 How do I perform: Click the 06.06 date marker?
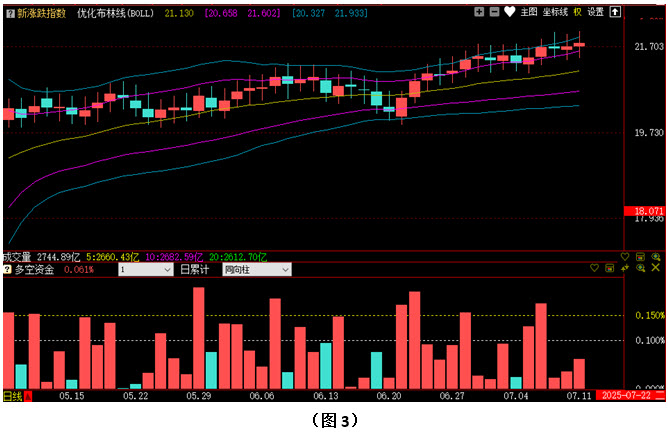coord(262,396)
